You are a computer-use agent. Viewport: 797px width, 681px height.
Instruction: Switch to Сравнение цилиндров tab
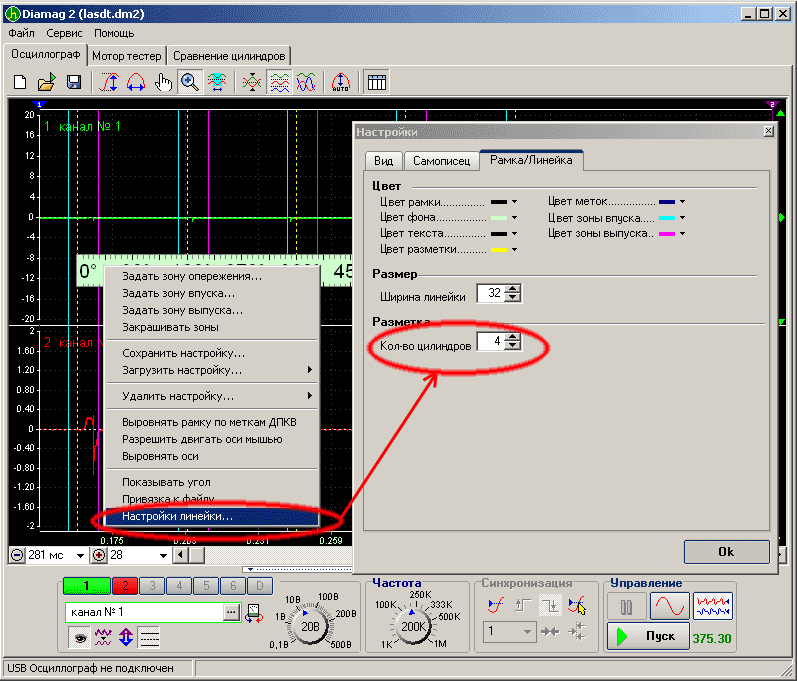tap(229, 56)
